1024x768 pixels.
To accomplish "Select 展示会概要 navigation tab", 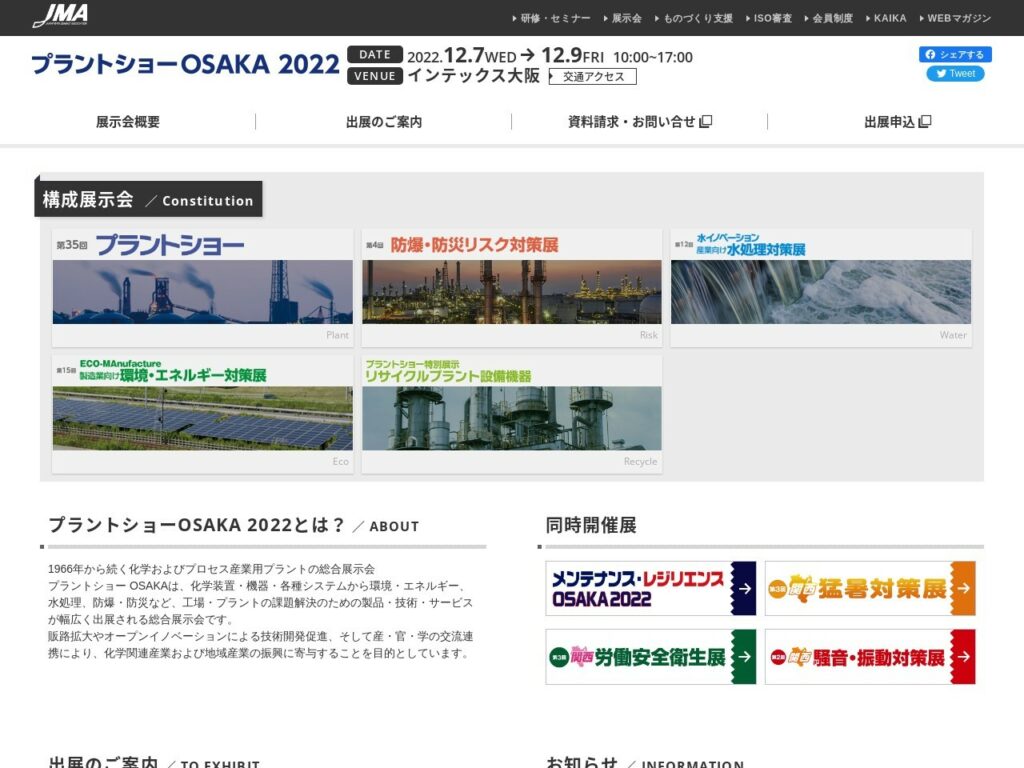I will (x=128, y=121).
